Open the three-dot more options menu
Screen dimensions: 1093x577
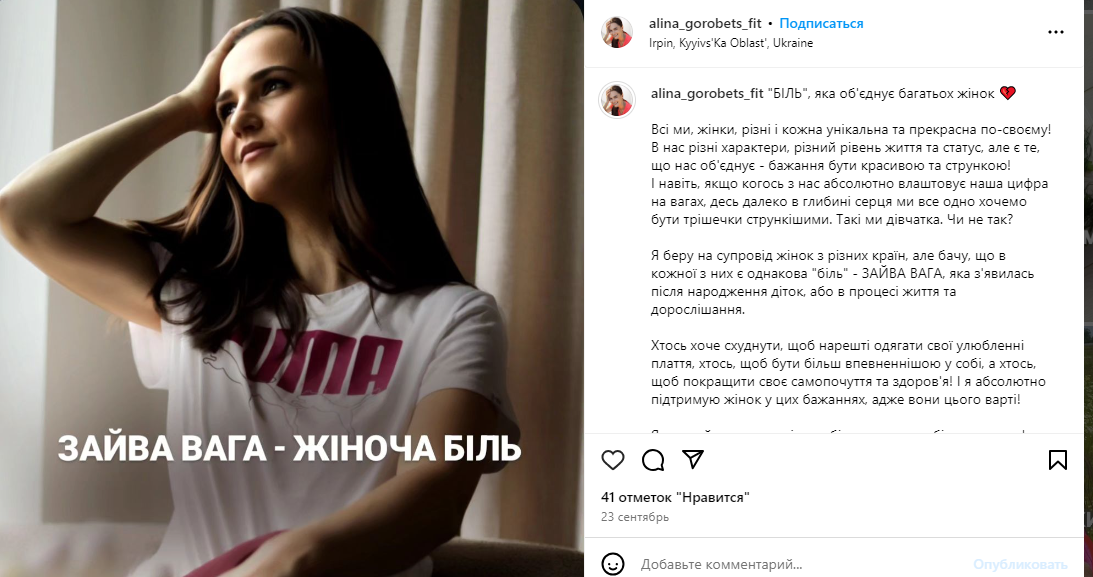click(1056, 32)
